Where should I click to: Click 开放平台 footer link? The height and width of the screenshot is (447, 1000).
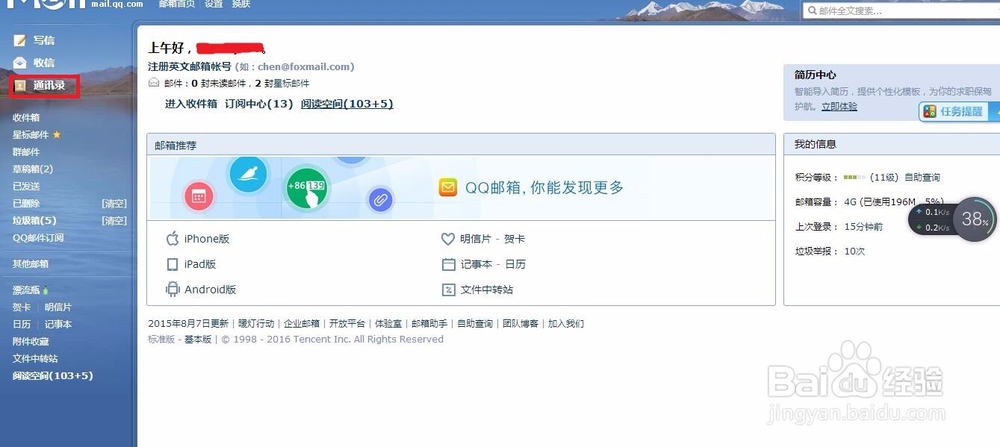tap(347, 323)
